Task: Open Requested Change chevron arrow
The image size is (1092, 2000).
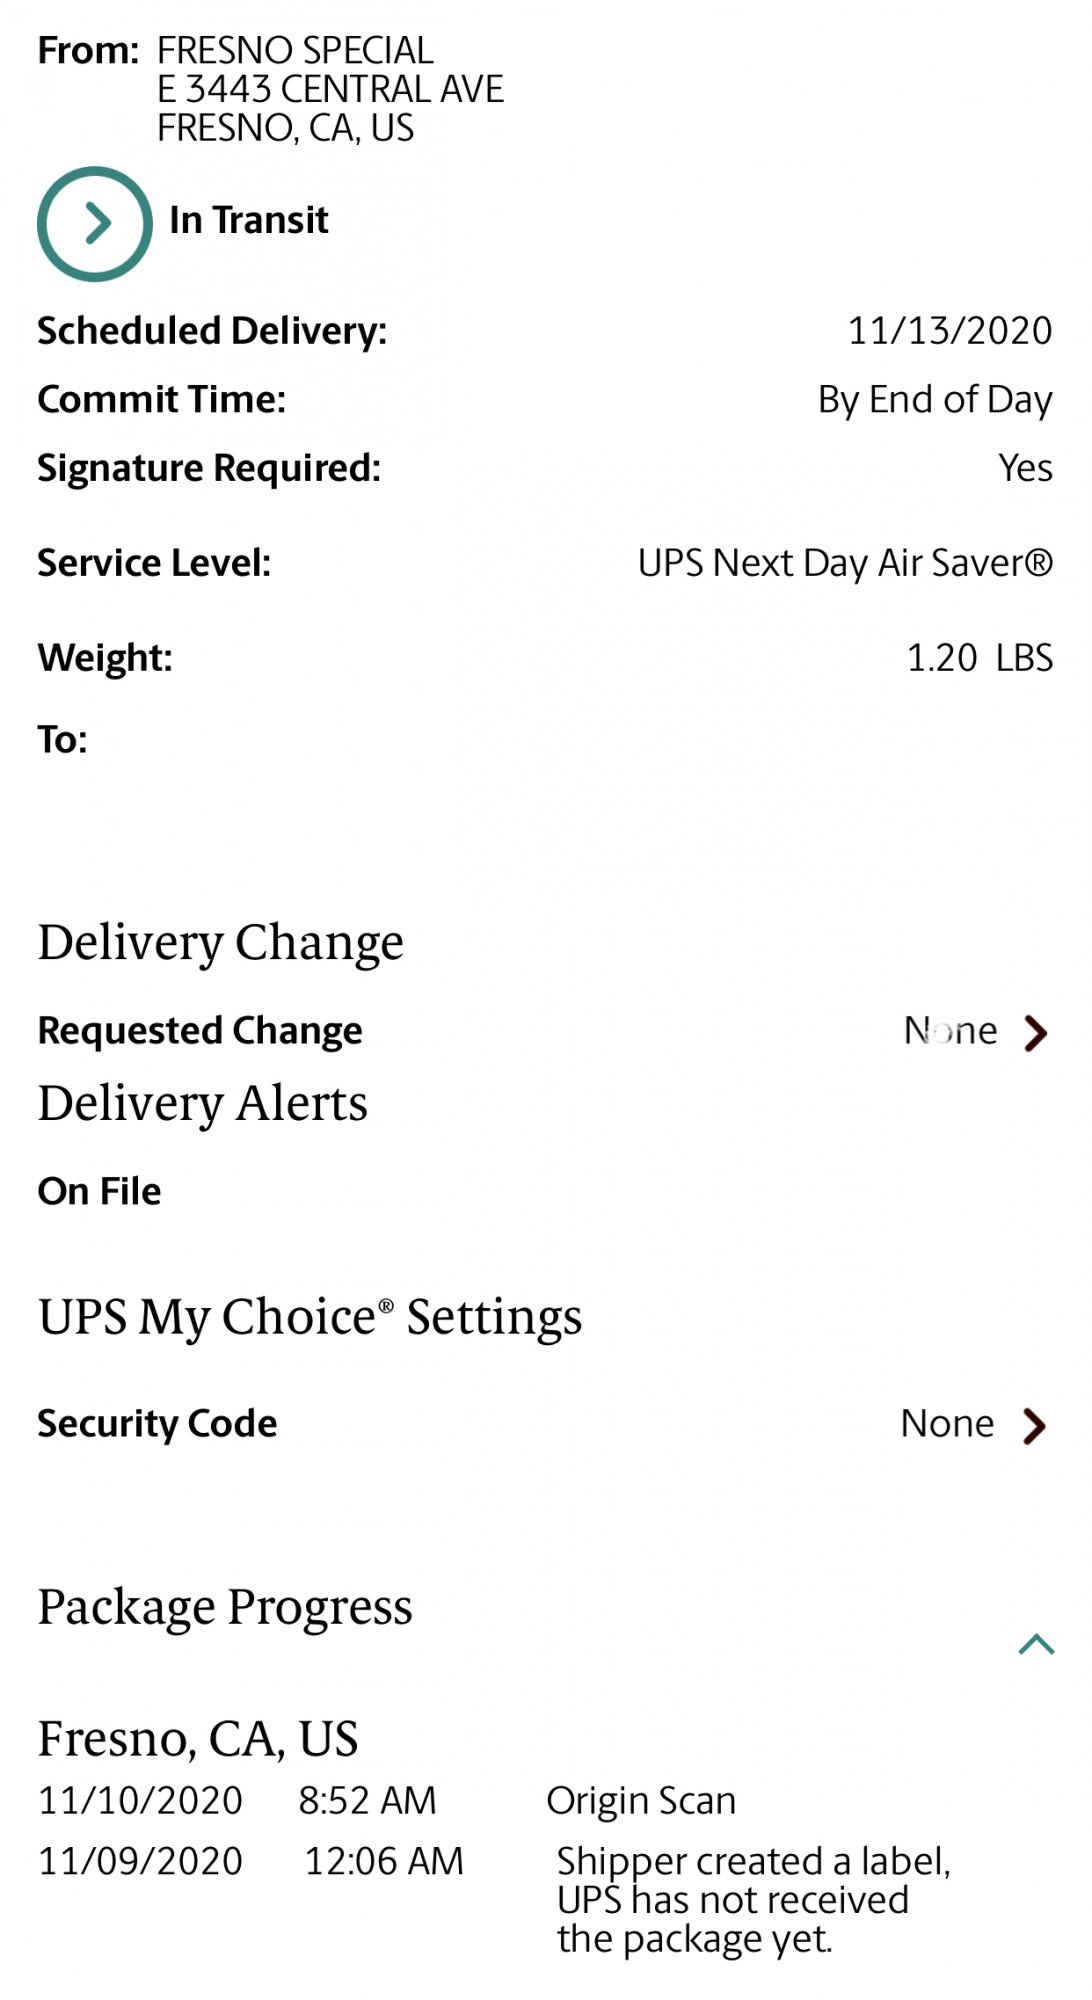Action: 1036,1032
